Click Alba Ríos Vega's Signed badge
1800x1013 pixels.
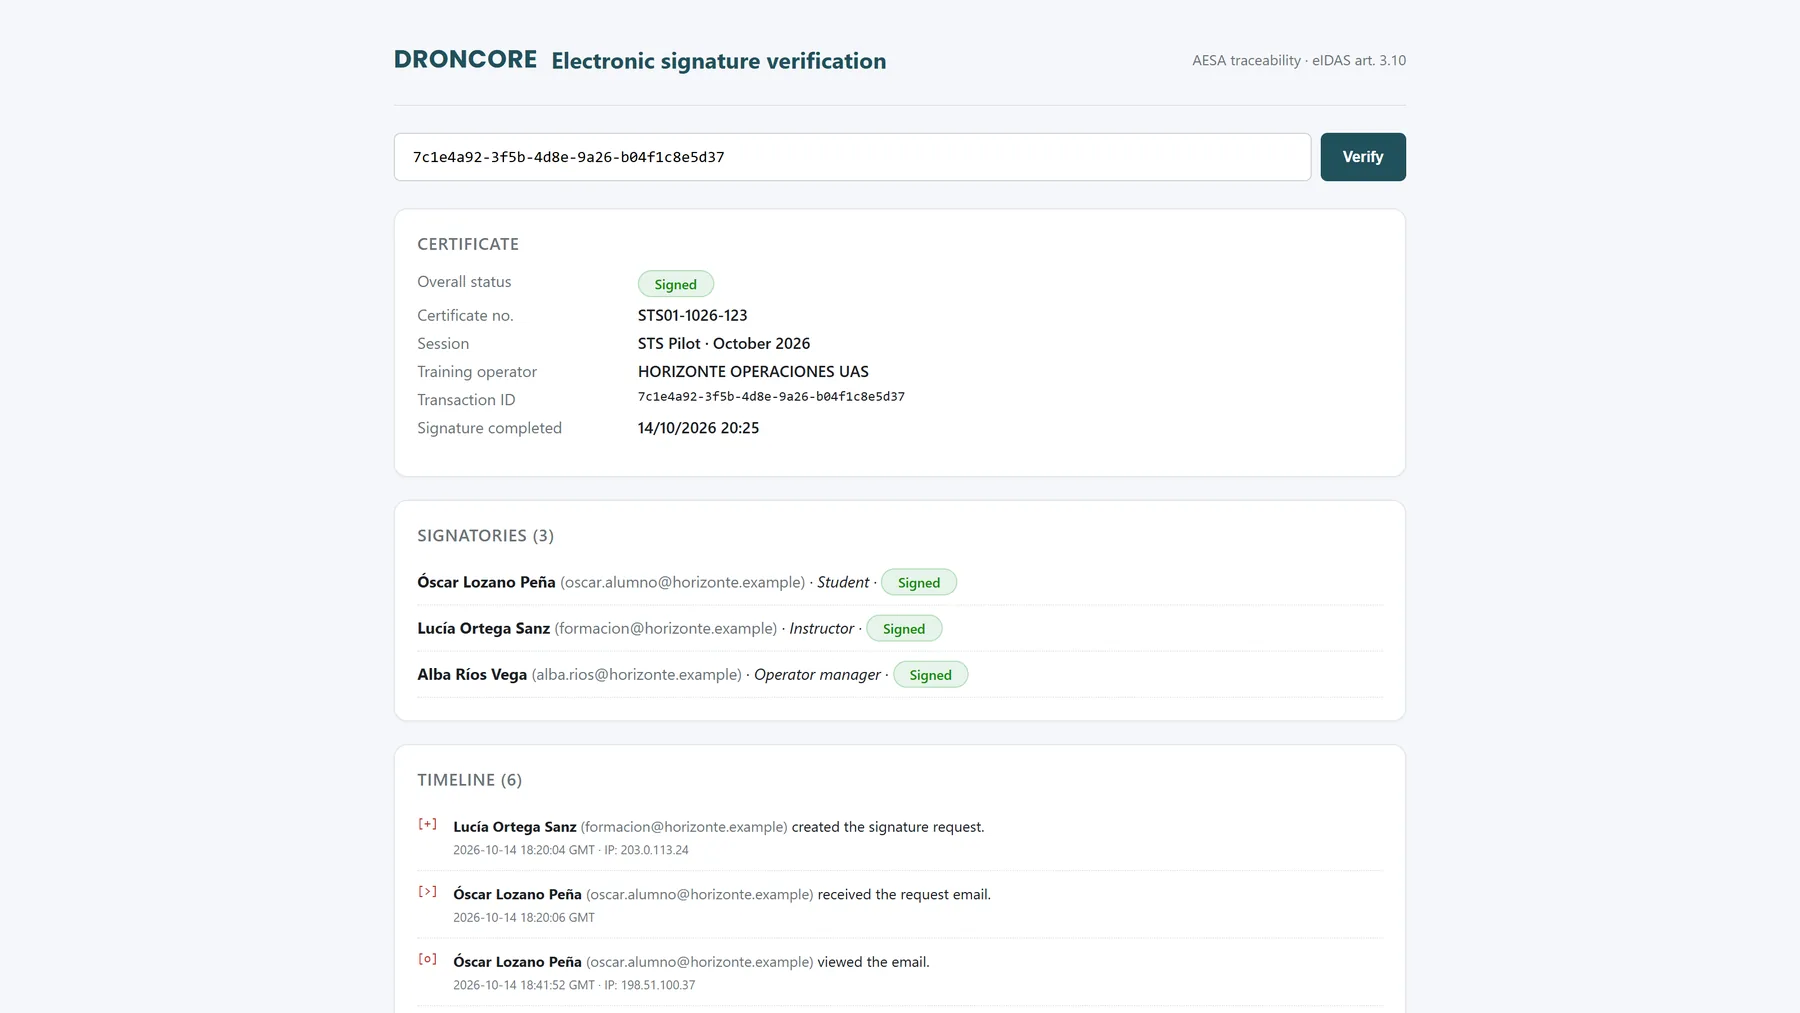coord(930,675)
